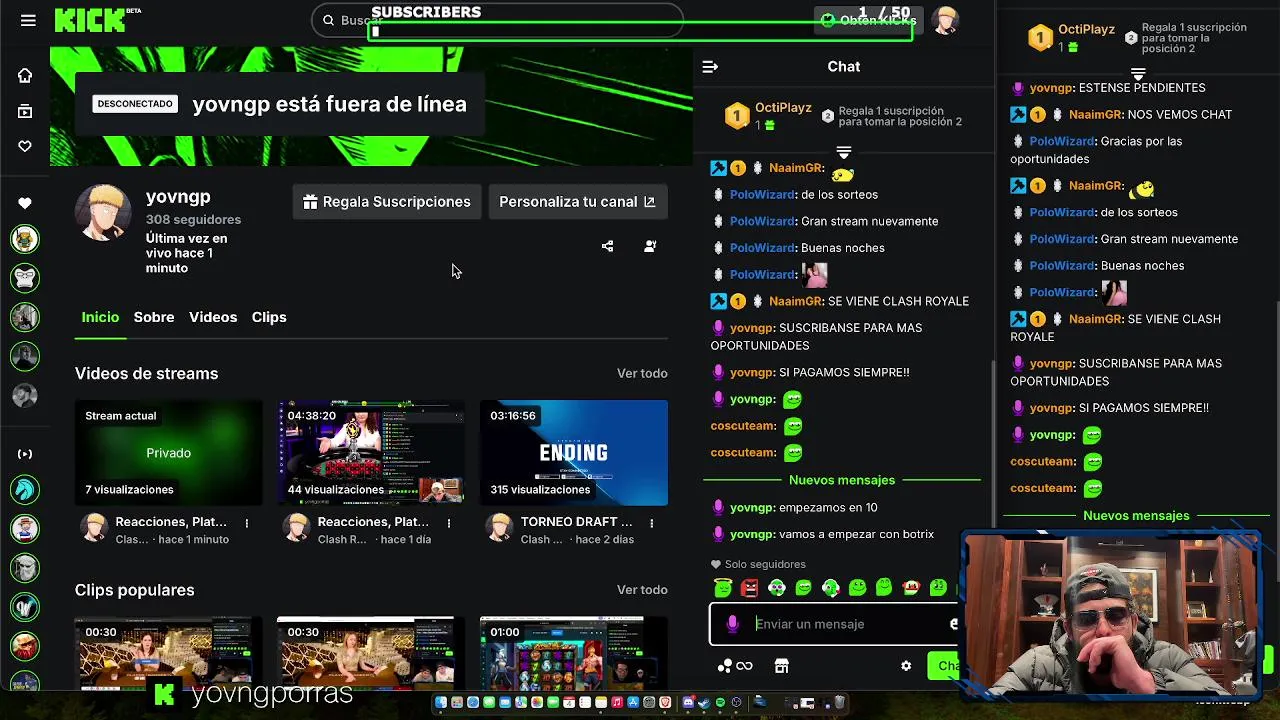Open the sidebar browse videos icon
Viewport: 1280px width, 720px height.
25,111
